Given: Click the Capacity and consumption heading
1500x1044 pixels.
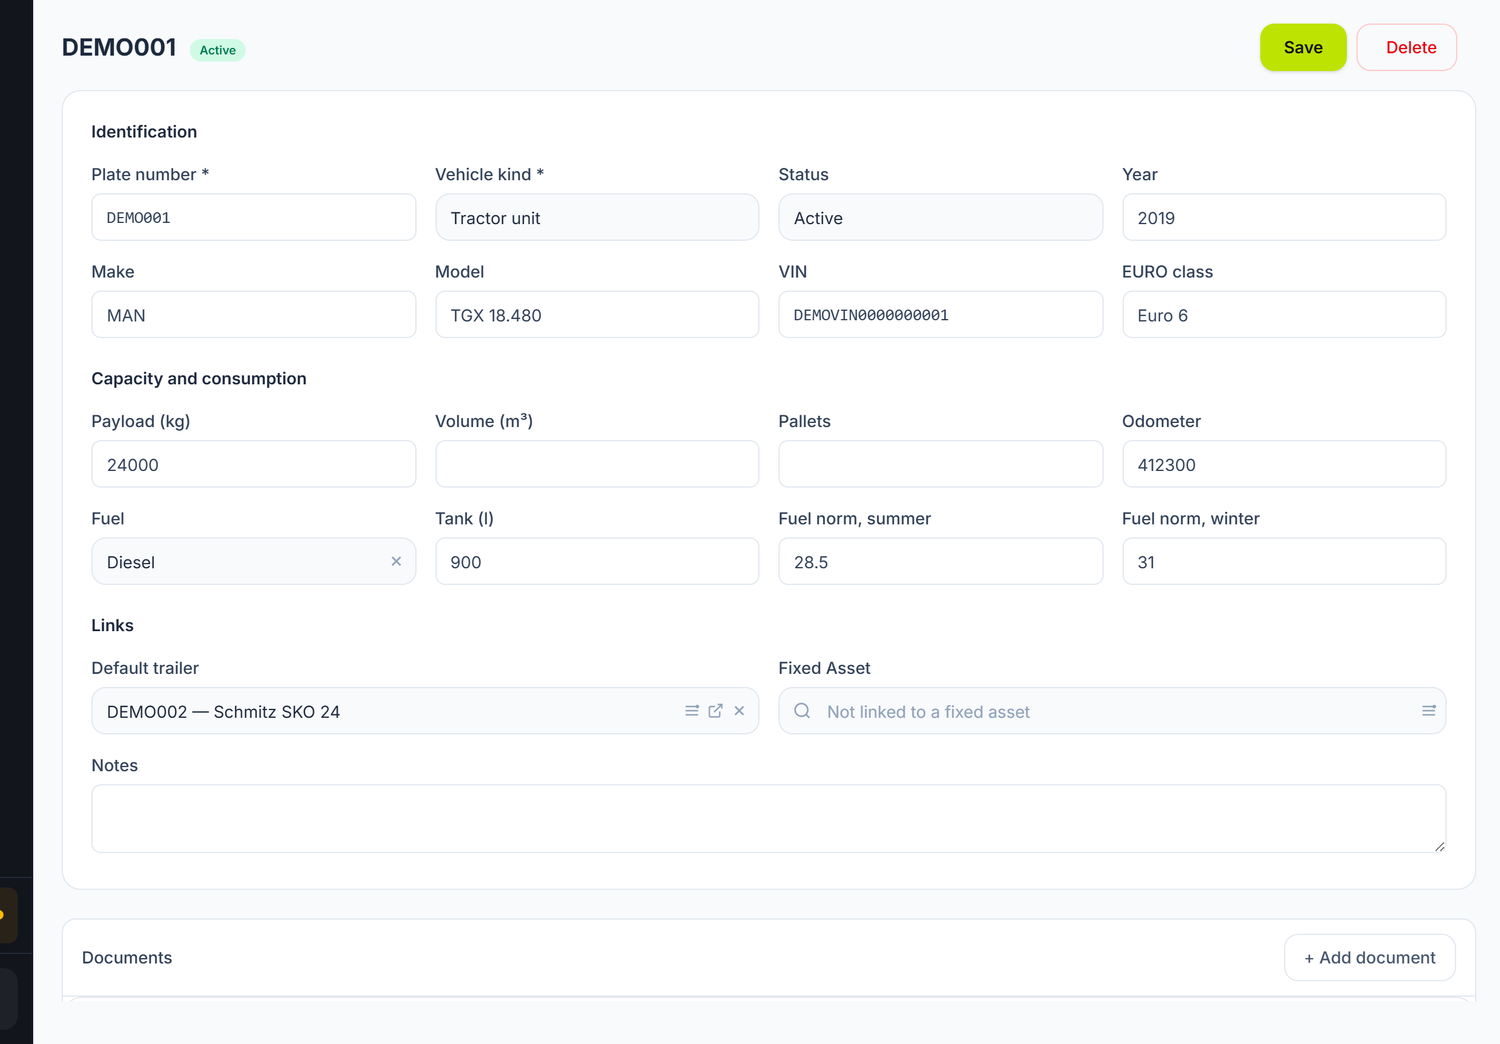Looking at the screenshot, I should [199, 379].
